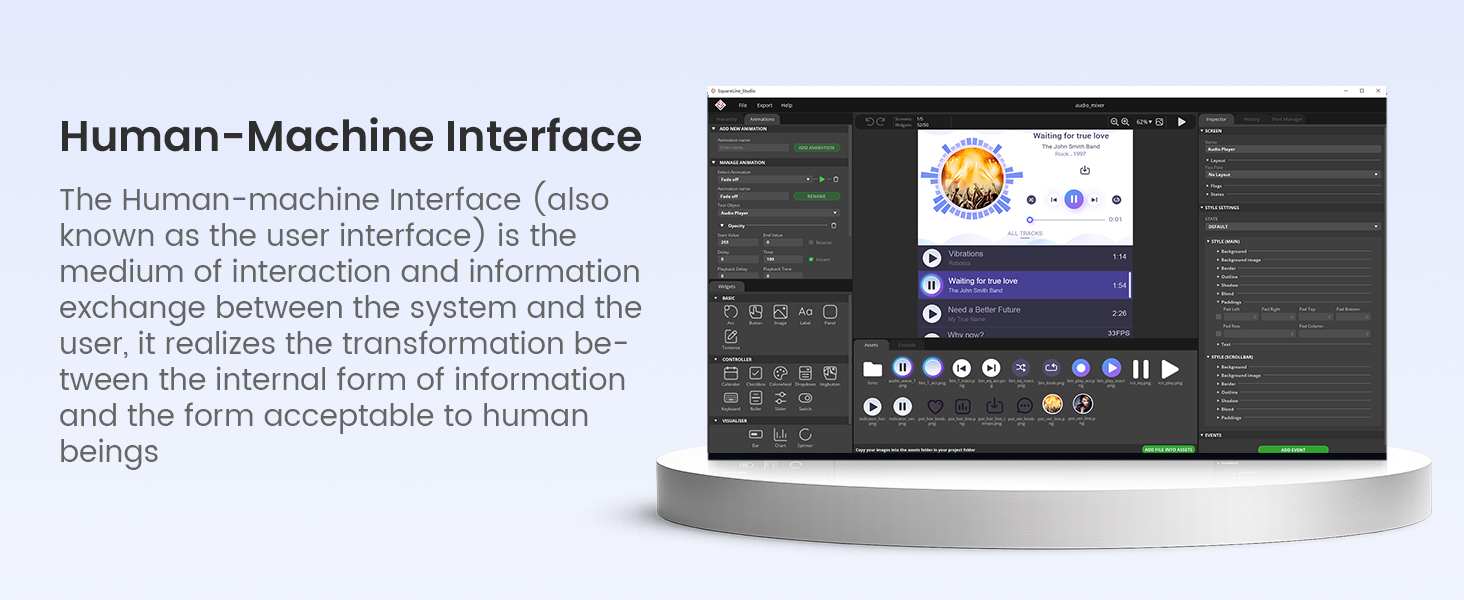Click the ADD FILE INTO ASSETS button
The width and height of the screenshot is (1464, 600).
coord(1168,450)
